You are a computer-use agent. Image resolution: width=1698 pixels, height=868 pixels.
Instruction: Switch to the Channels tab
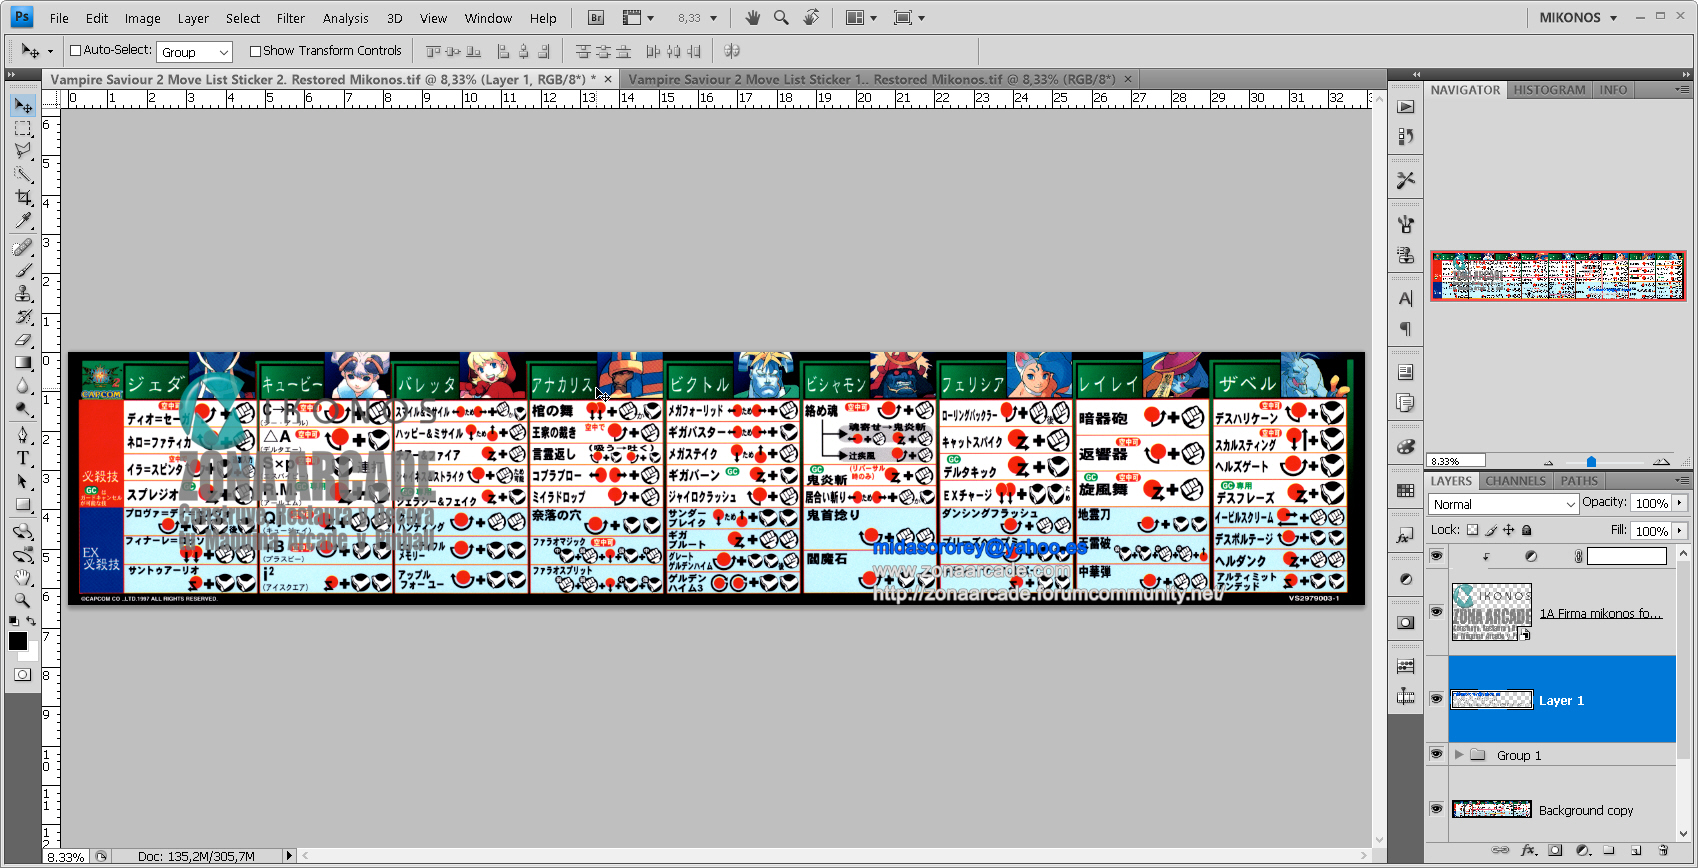(x=1515, y=481)
